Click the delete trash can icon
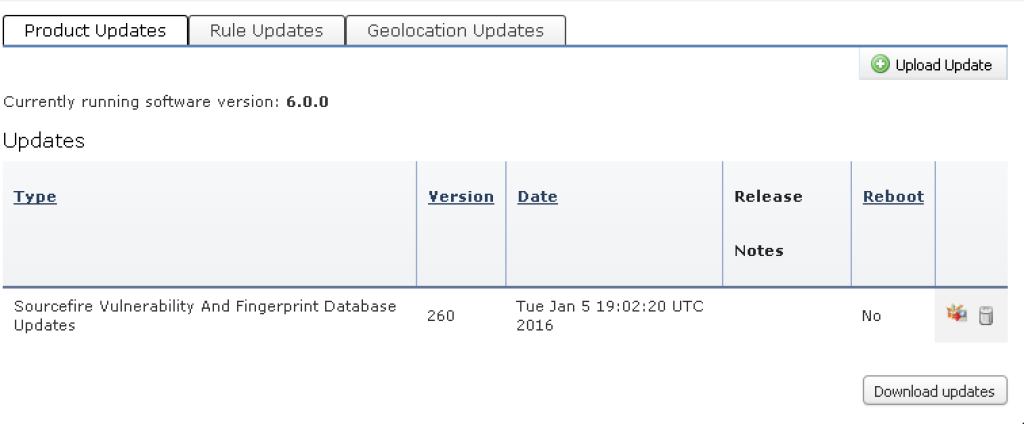The width and height of the screenshot is (1024, 424). [x=985, y=316]
